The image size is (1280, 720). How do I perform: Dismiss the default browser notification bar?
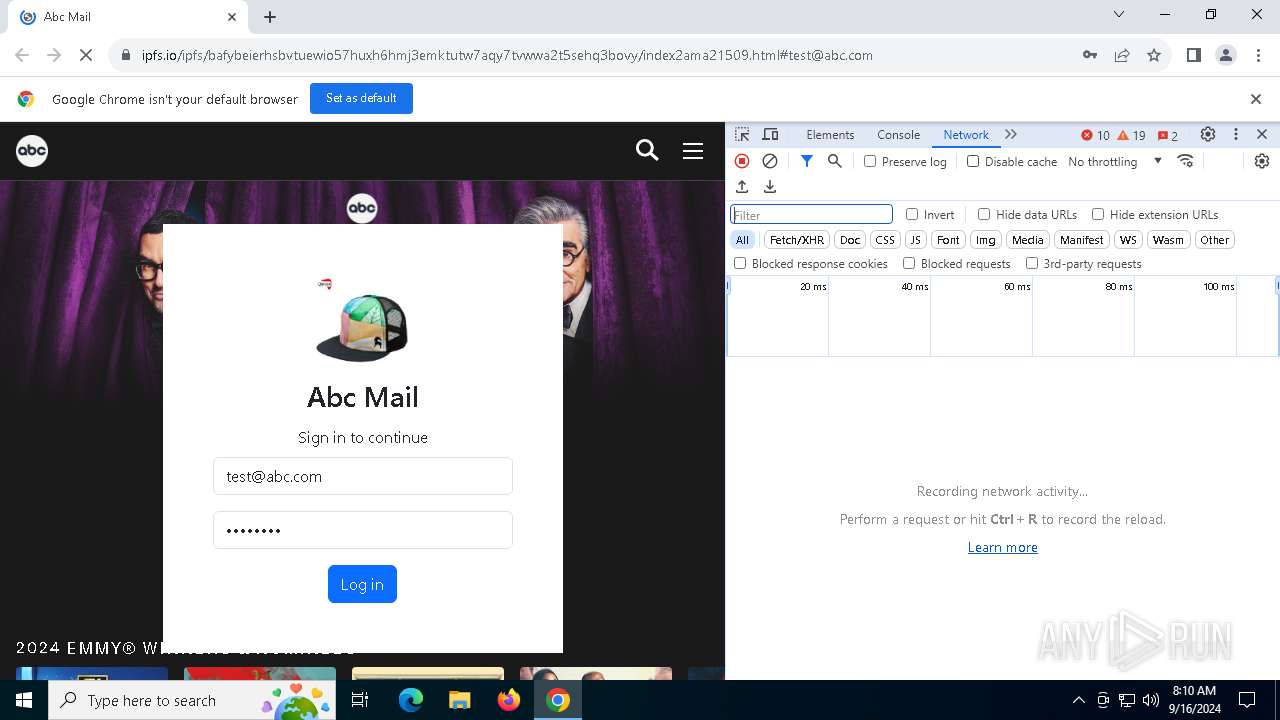(x=1256, y=98)
